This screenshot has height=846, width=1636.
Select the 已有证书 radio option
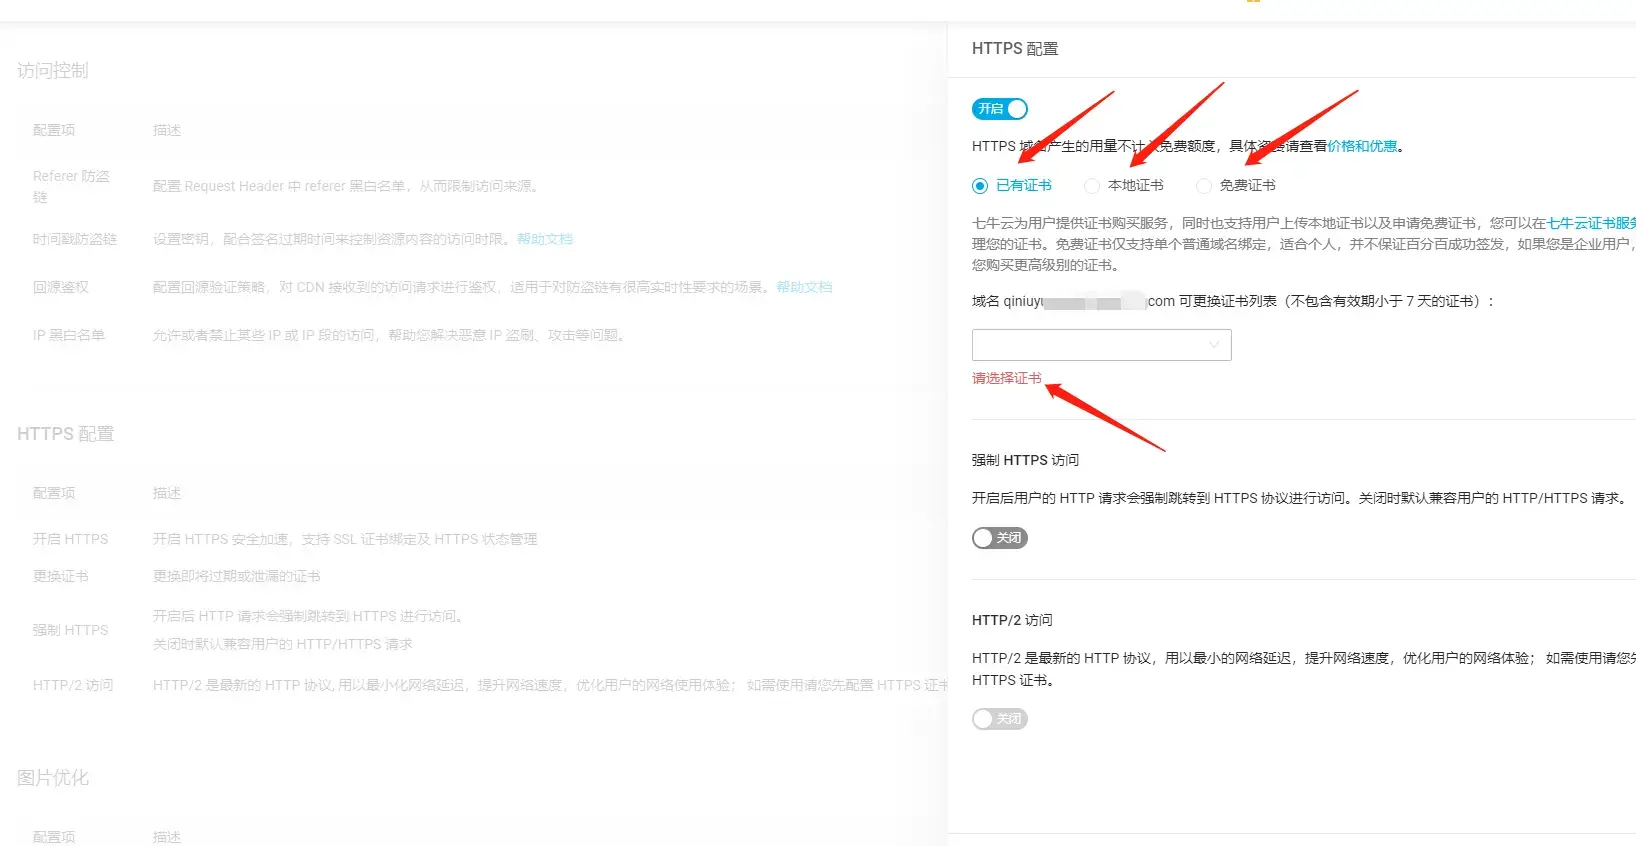[980, 186]
